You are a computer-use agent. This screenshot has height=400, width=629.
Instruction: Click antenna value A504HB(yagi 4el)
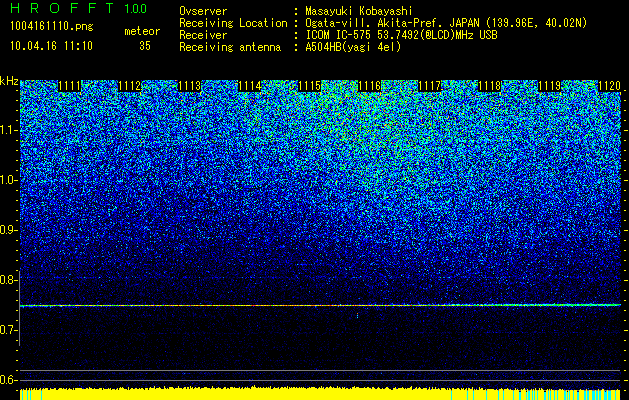(353, 47)
